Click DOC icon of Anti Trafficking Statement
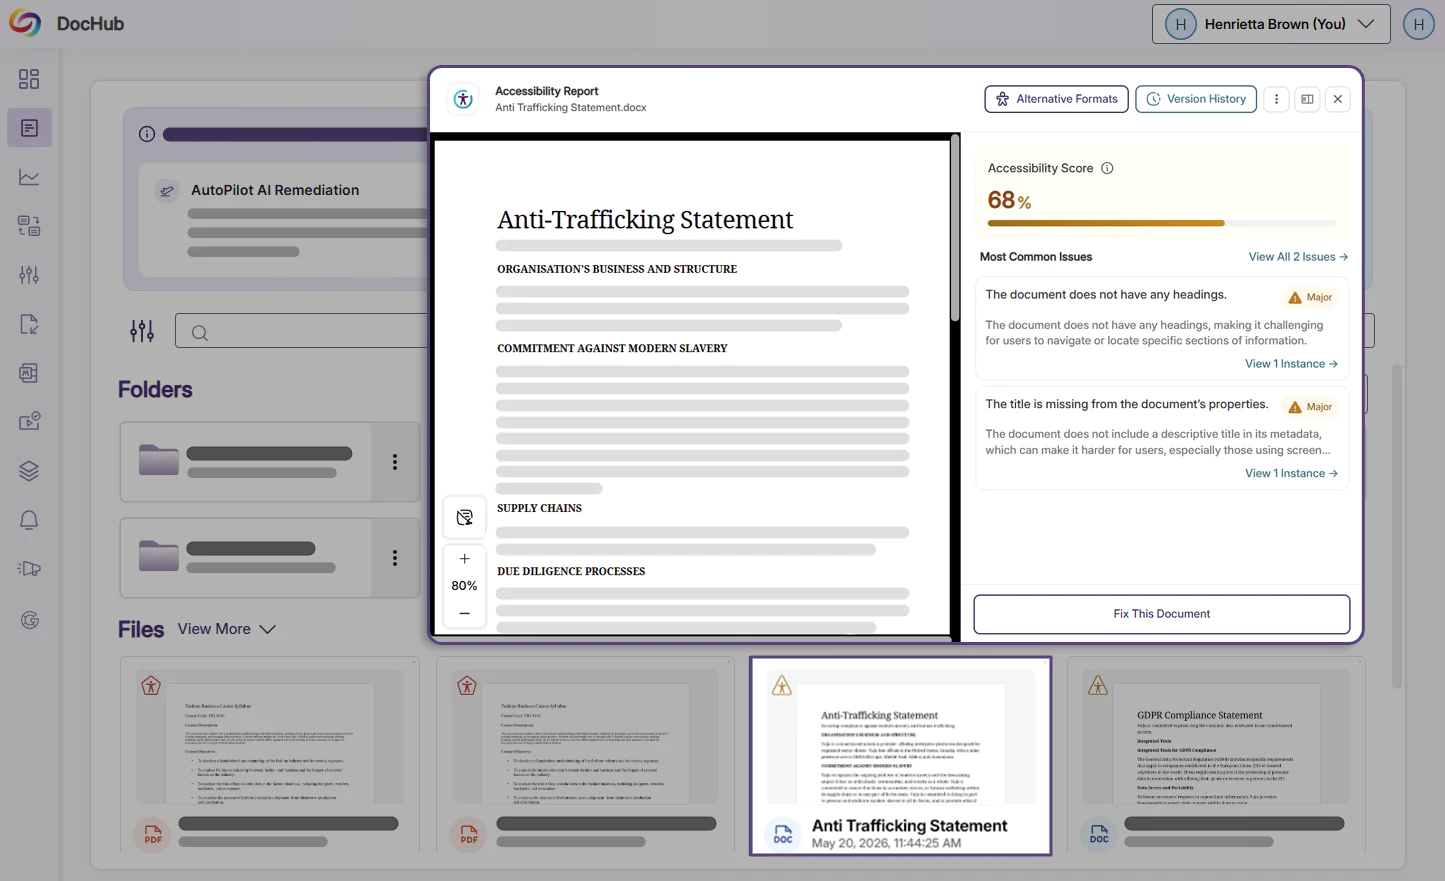The height and width of the screenshot is (881, 1445). pos(783,834)
